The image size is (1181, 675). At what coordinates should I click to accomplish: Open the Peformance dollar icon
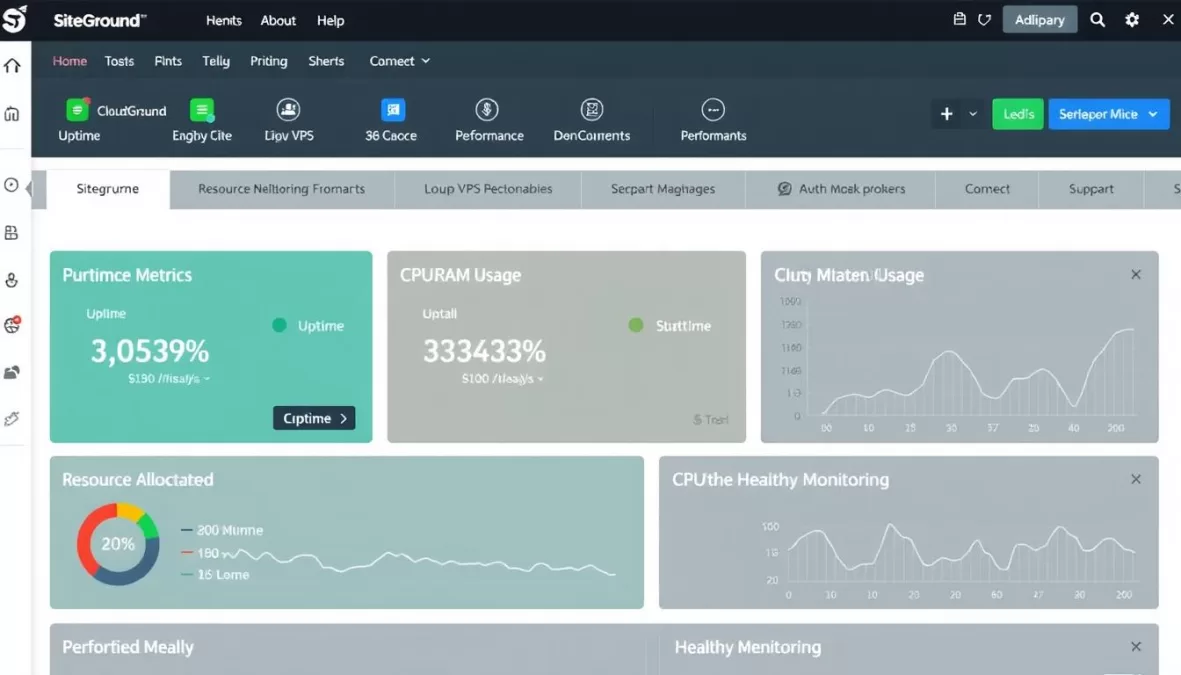click(488, 110)
